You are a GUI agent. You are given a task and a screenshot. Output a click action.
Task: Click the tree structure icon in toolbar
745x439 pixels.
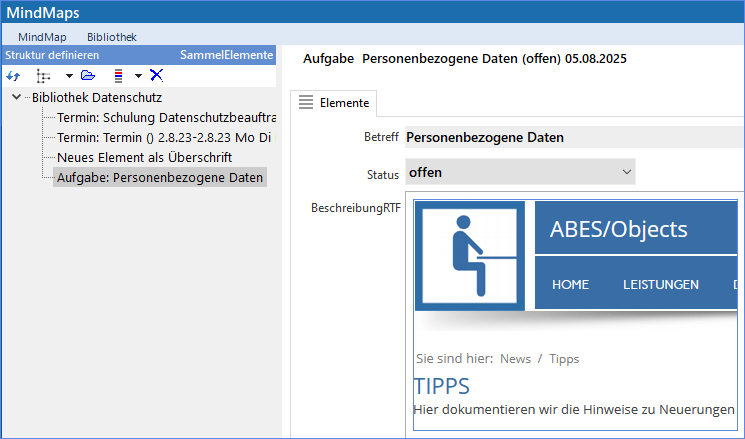coord(43,75)
